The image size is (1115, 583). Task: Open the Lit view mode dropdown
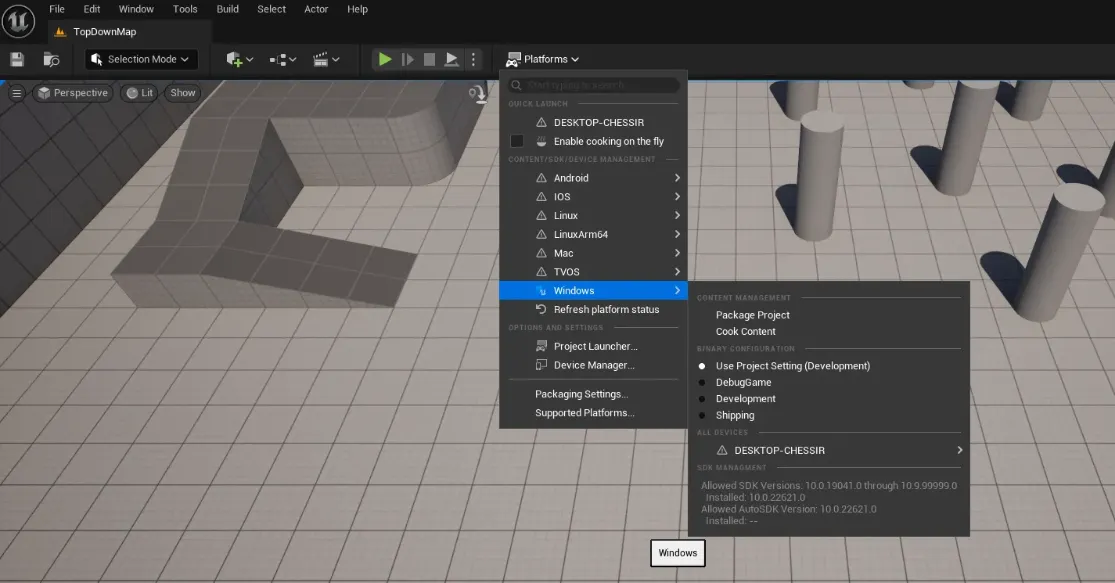point(139,93)
